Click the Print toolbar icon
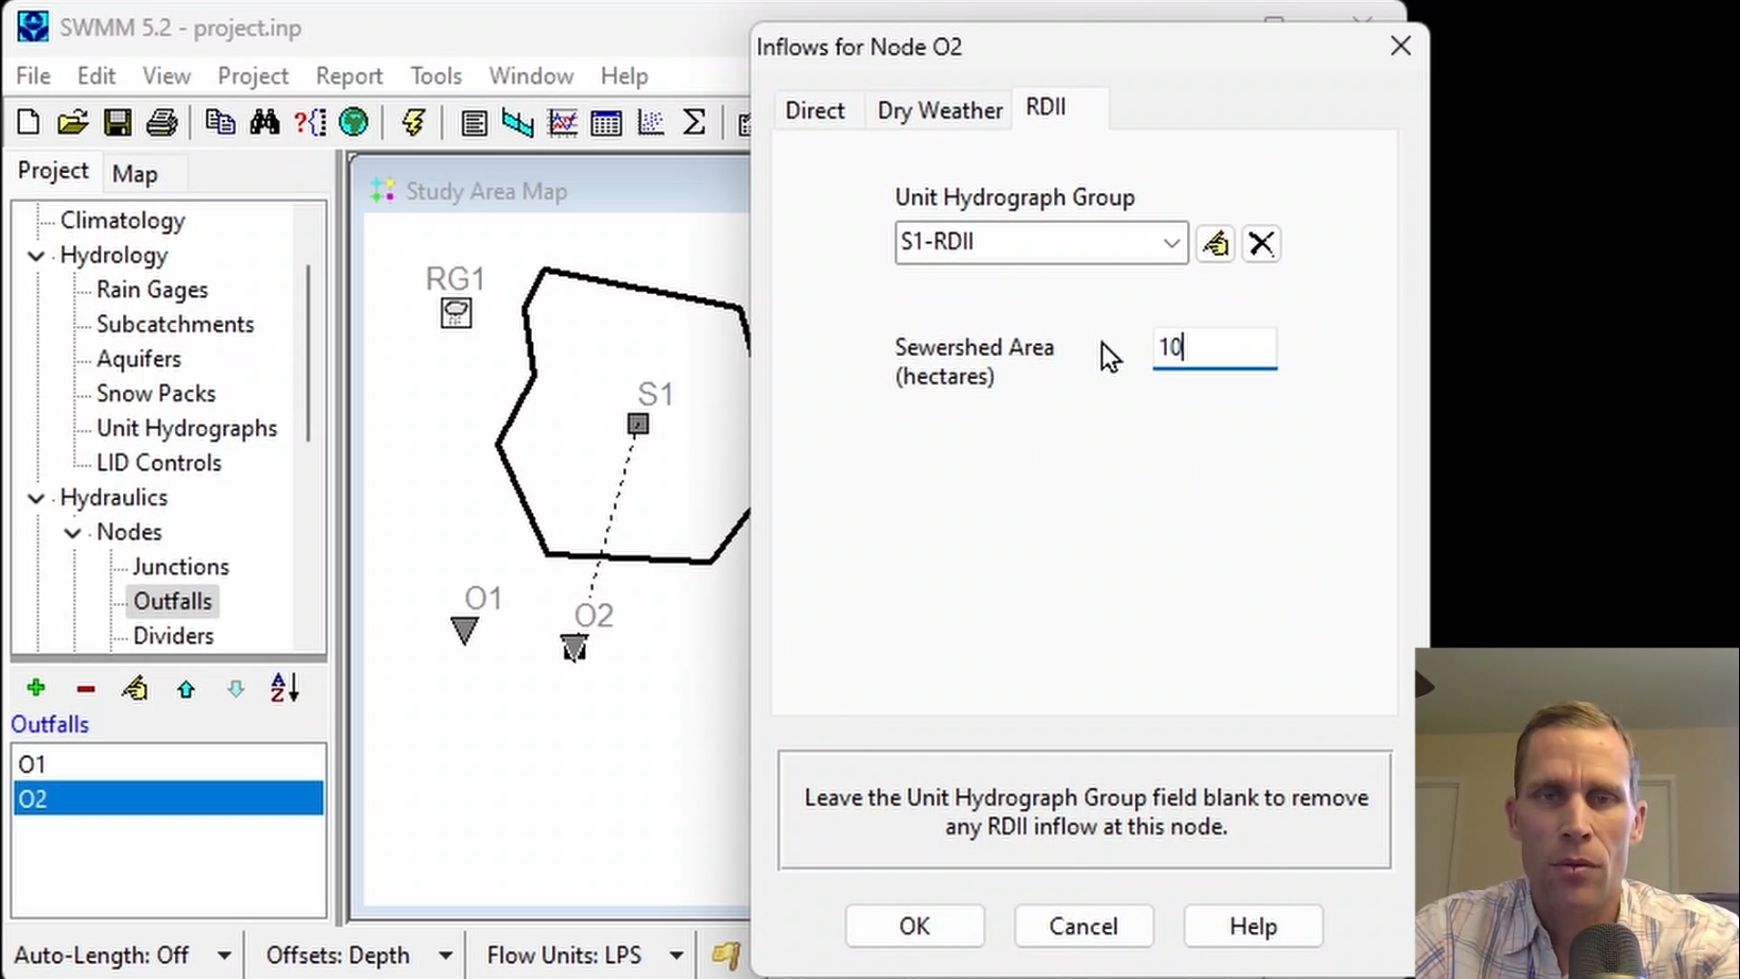 click(161, 123)
